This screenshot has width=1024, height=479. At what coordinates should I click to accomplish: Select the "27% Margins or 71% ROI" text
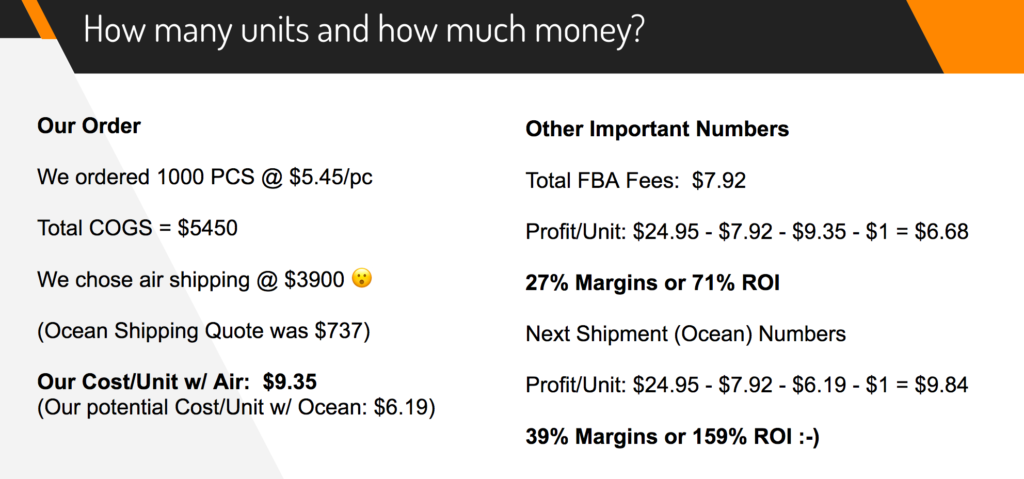[x=654, y=283]
